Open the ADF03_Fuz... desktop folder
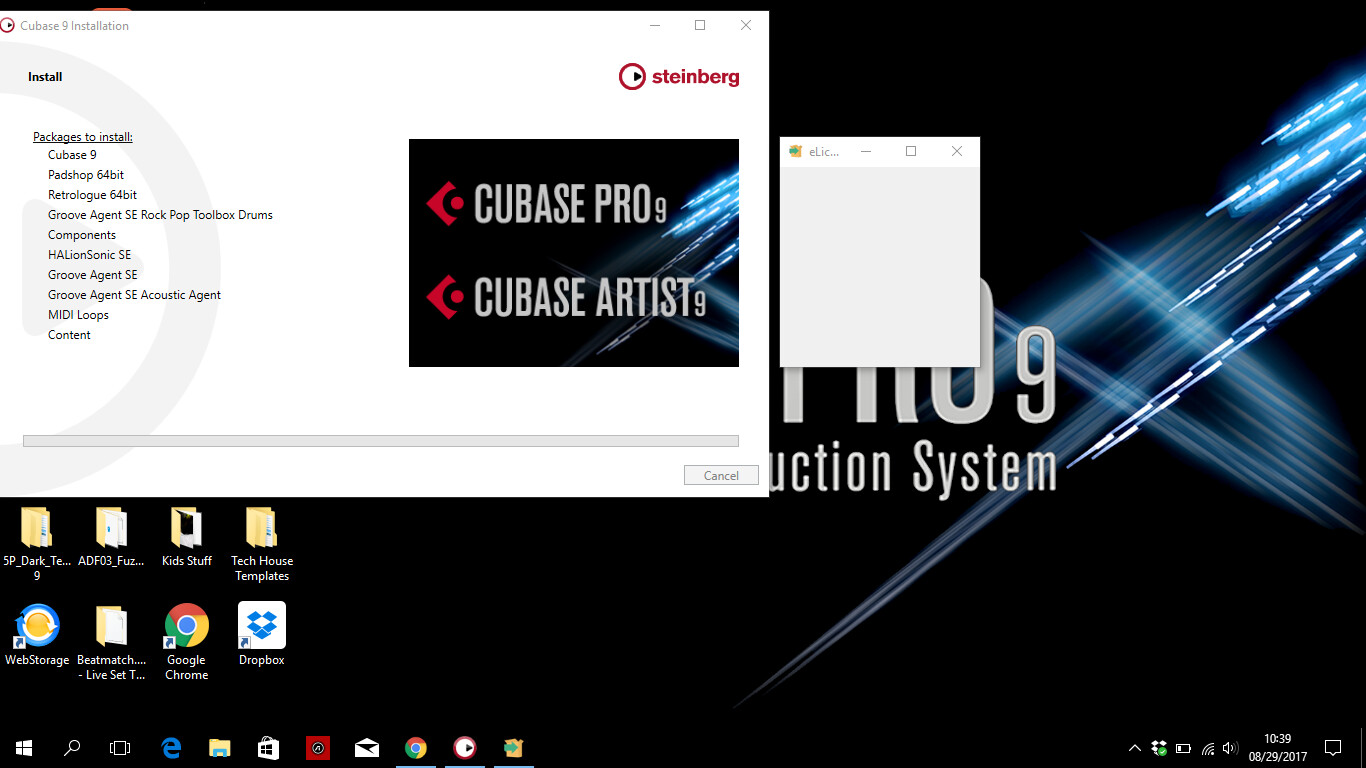1366x768 pixels. click(x=111, y=538)
